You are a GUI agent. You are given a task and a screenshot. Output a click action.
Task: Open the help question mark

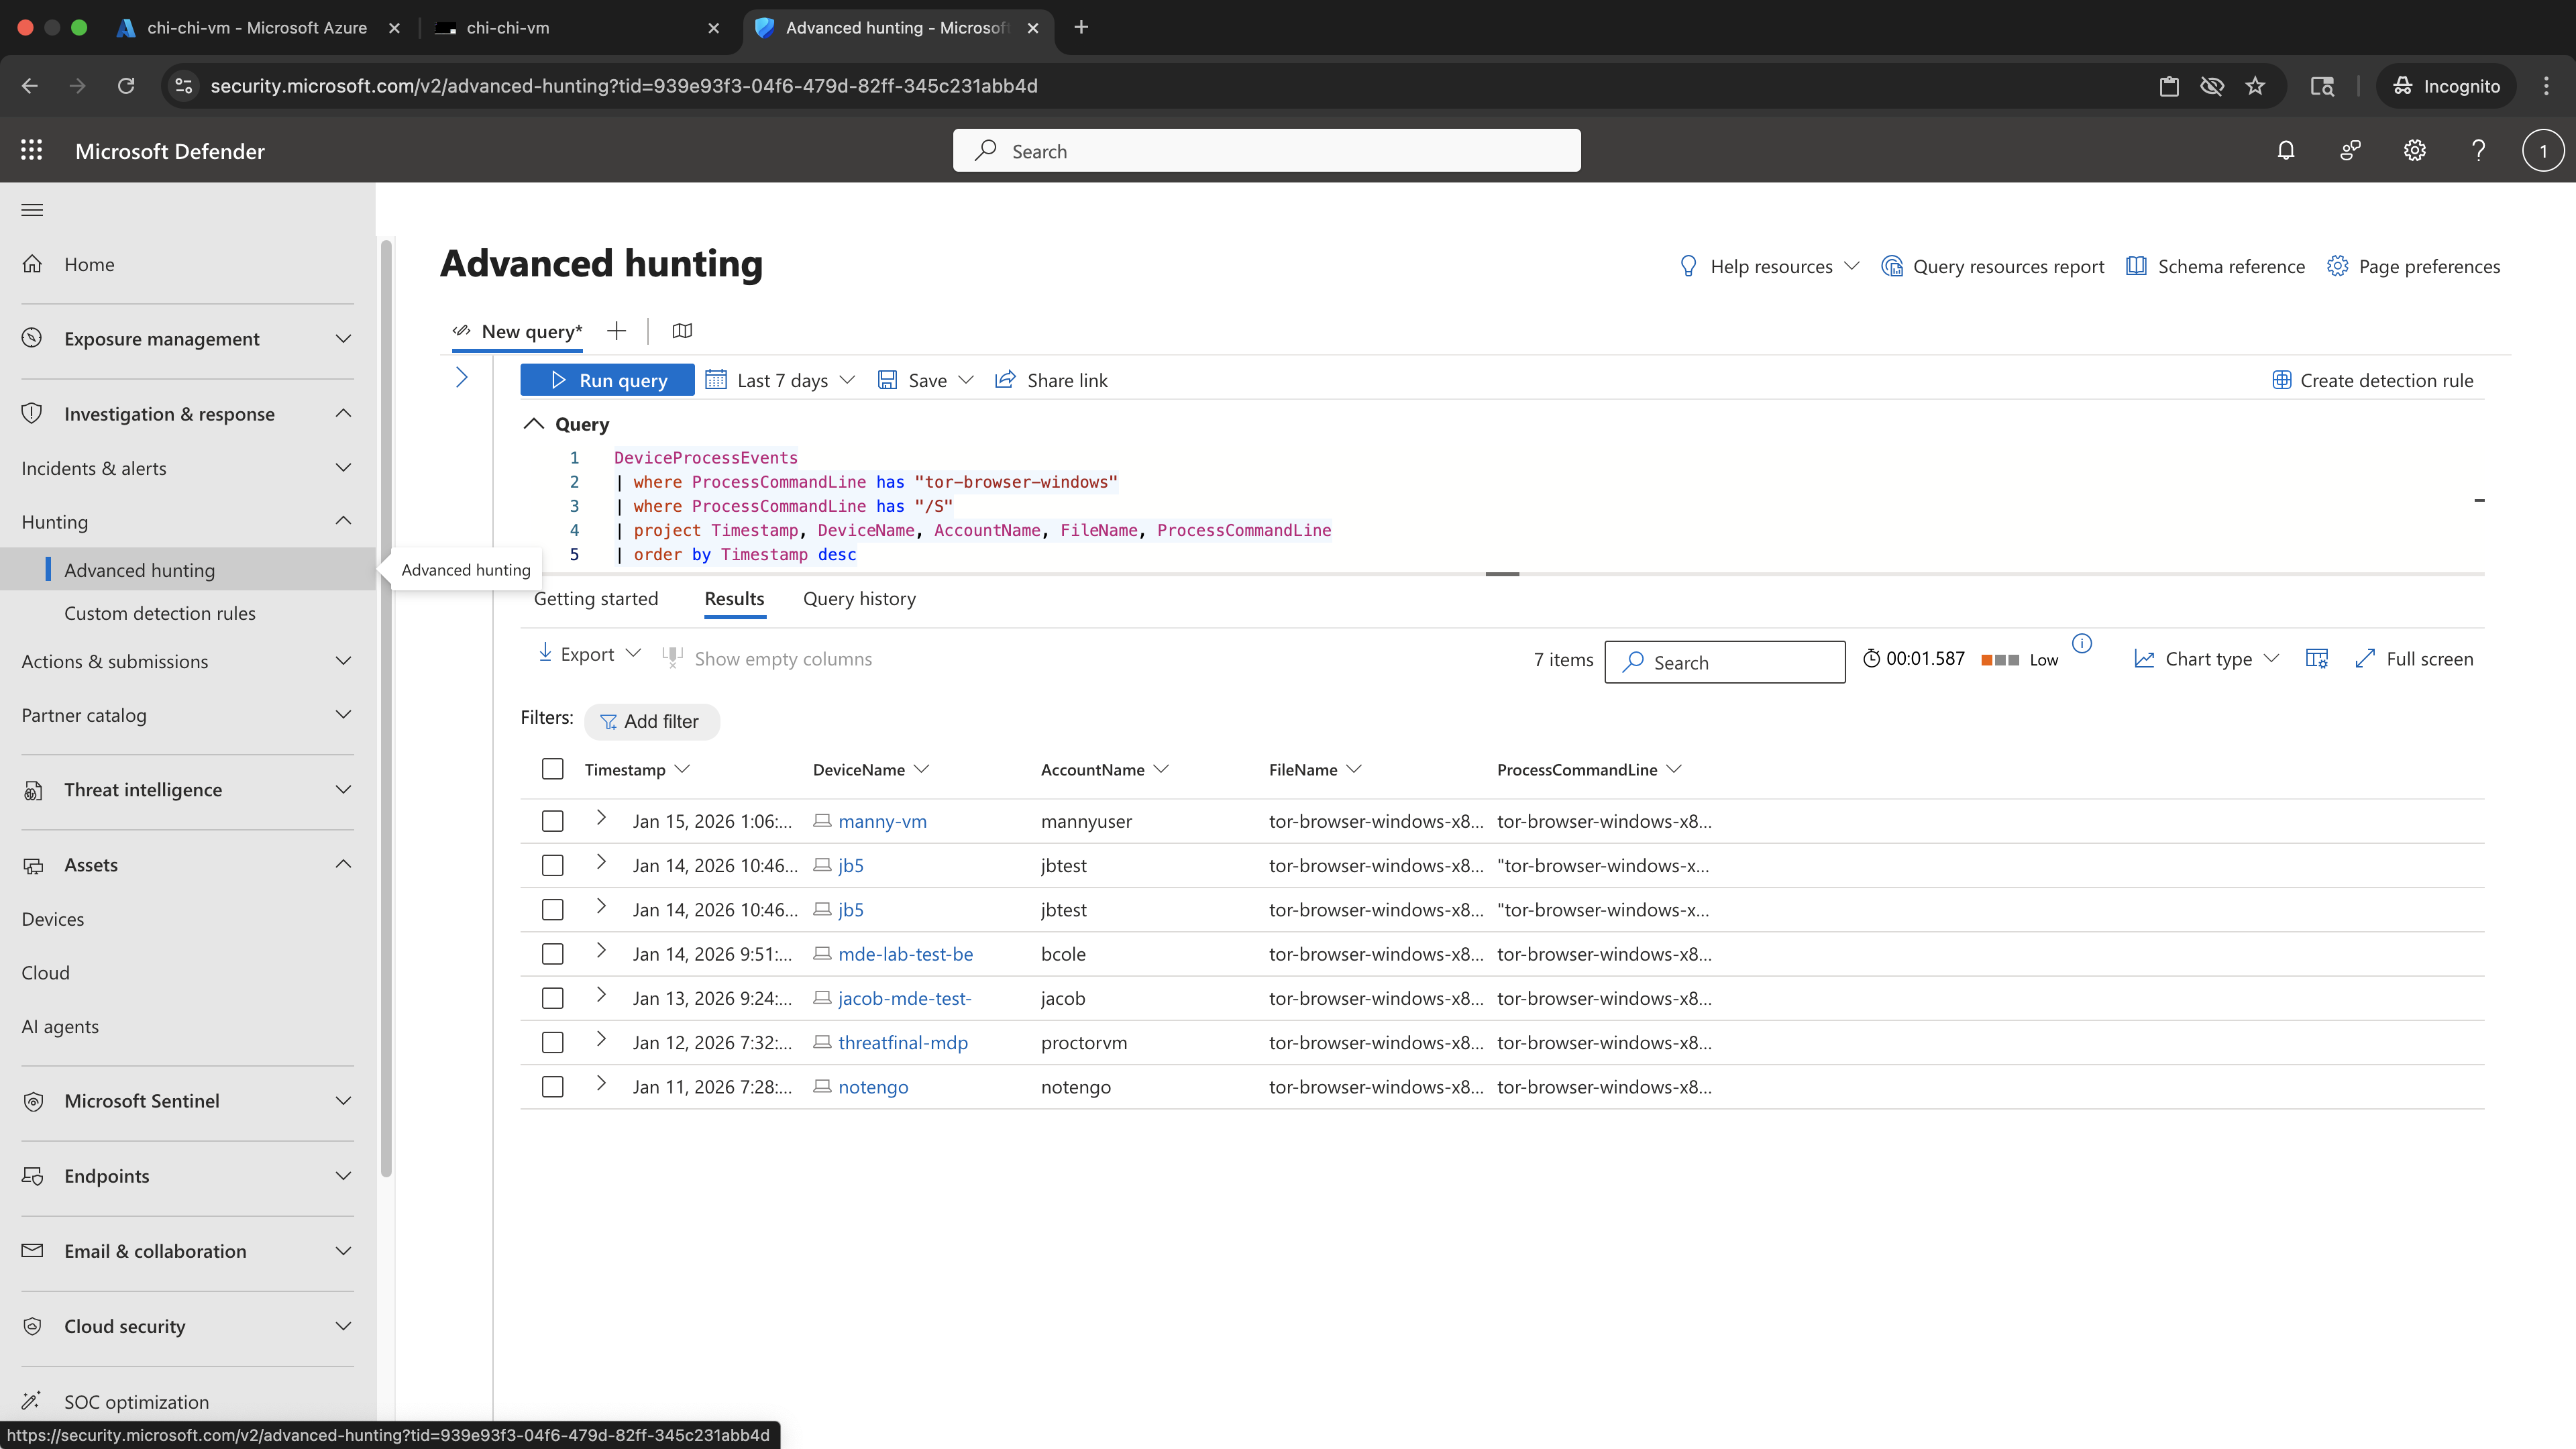click(x=2478, y=150)
